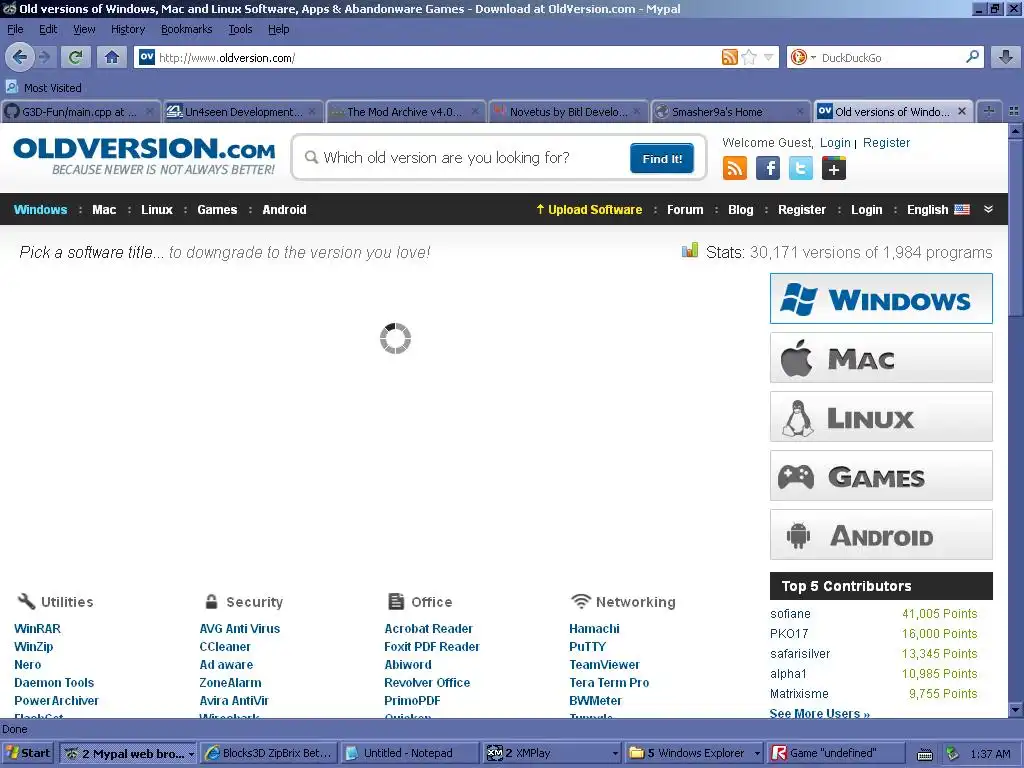Expand the navigation bar double chevron

(988, 209)
